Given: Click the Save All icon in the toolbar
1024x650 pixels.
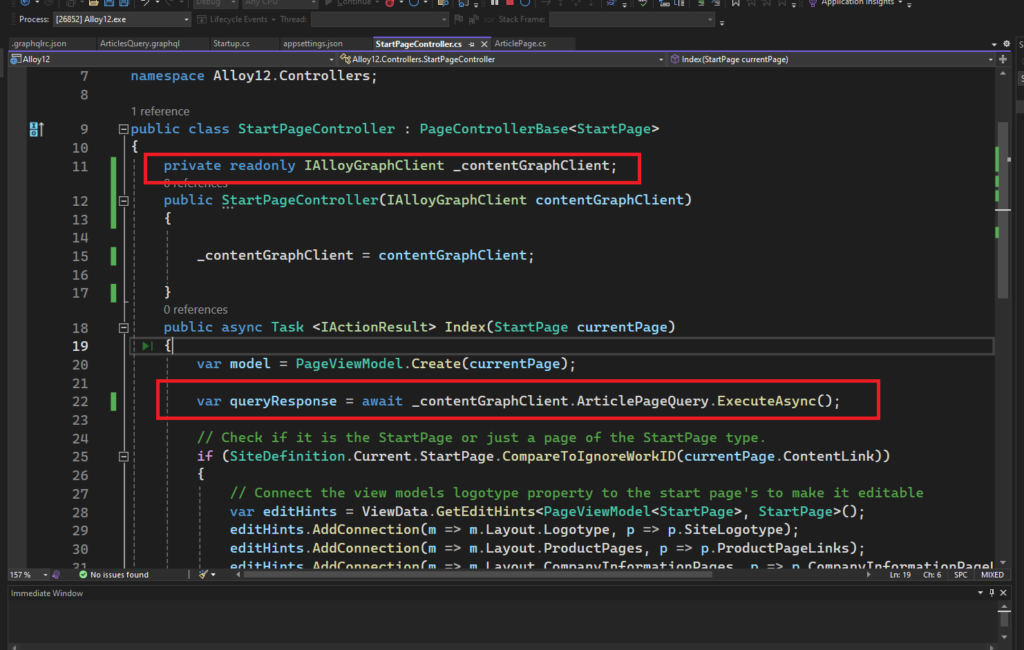Looking at the screenshot, I should [123, 4].
